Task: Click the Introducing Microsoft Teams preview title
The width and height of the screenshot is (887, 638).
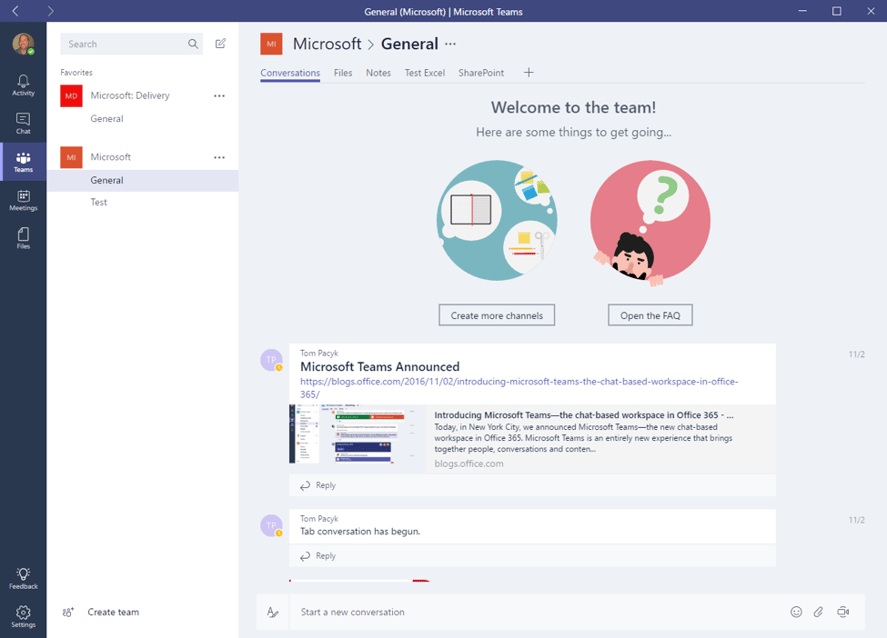Action: coord(584,415)
